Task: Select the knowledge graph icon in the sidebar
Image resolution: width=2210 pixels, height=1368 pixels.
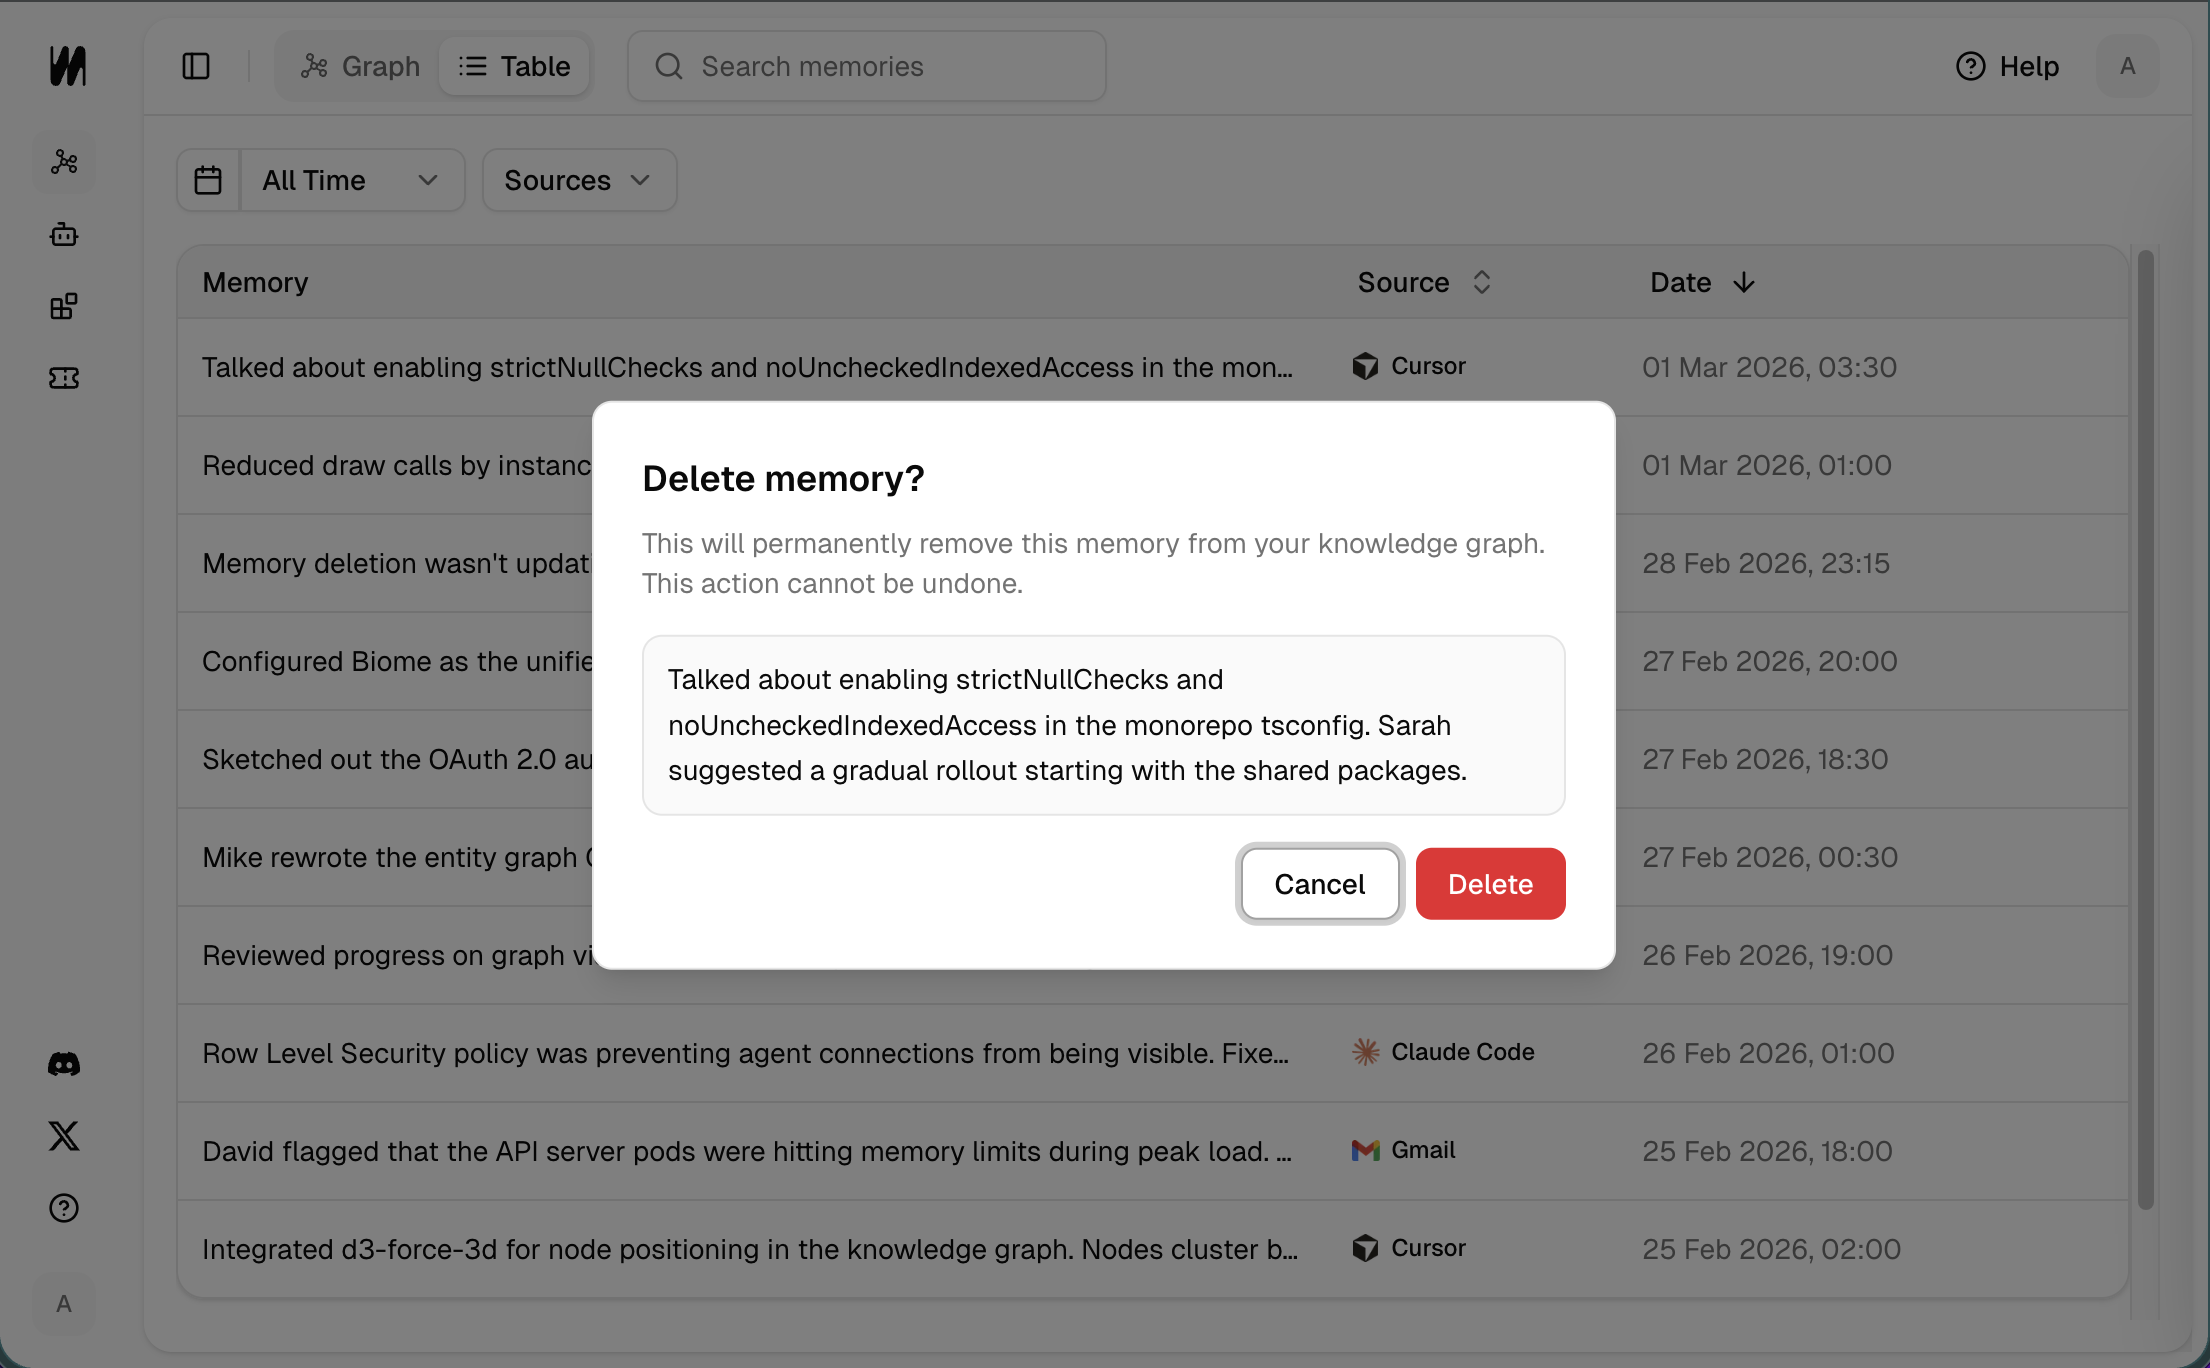Action: [63, 162]
